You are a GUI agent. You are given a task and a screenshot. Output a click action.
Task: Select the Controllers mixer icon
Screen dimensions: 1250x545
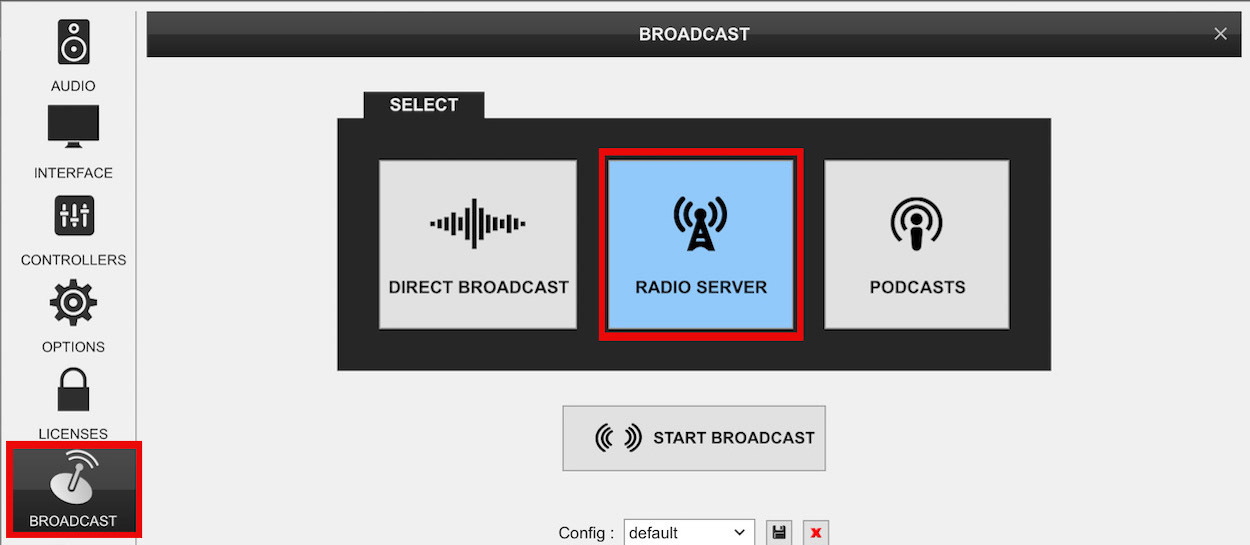click(x=73, y=215)
